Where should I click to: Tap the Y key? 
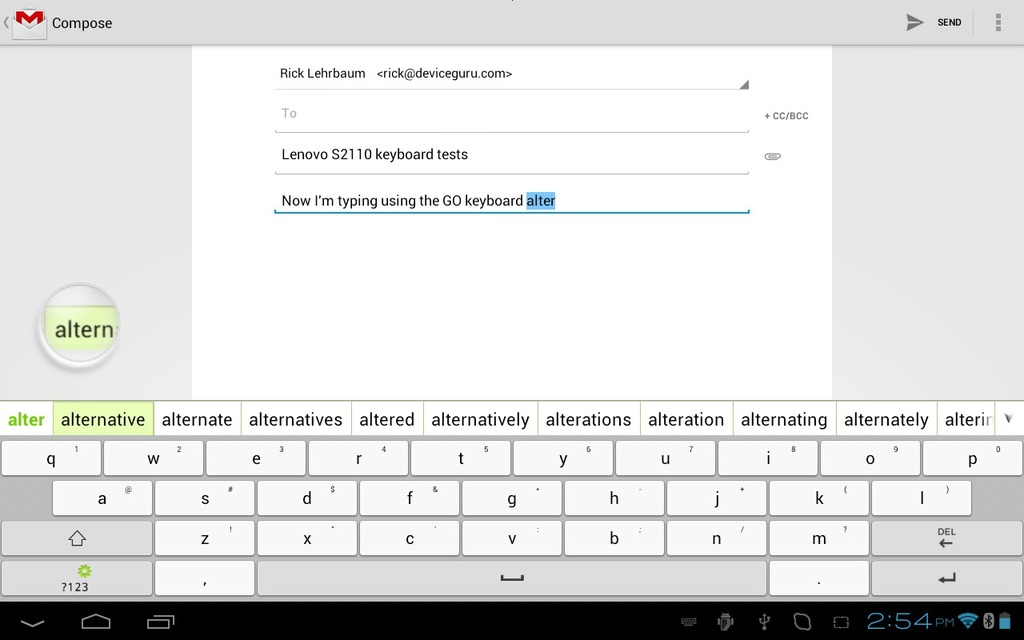[x=564, y=458]
